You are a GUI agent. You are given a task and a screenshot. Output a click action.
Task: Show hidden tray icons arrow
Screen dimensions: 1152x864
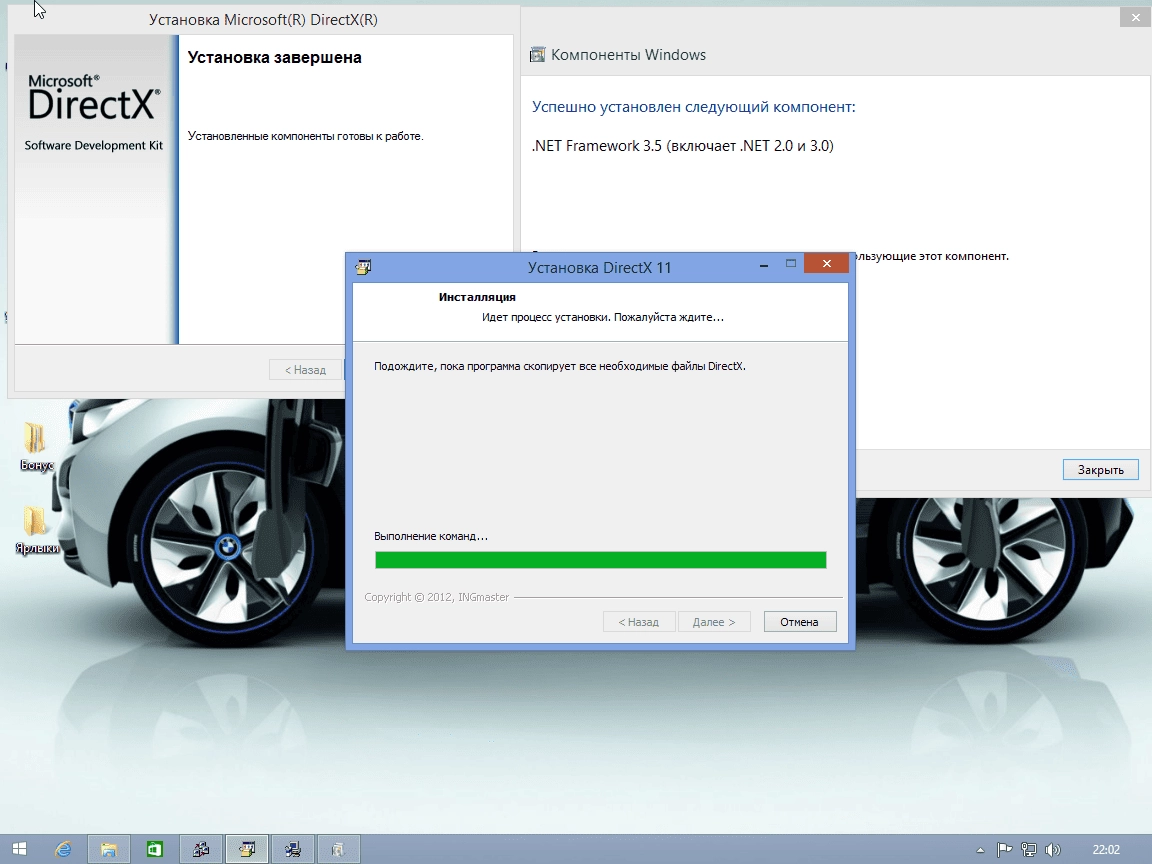980,850
